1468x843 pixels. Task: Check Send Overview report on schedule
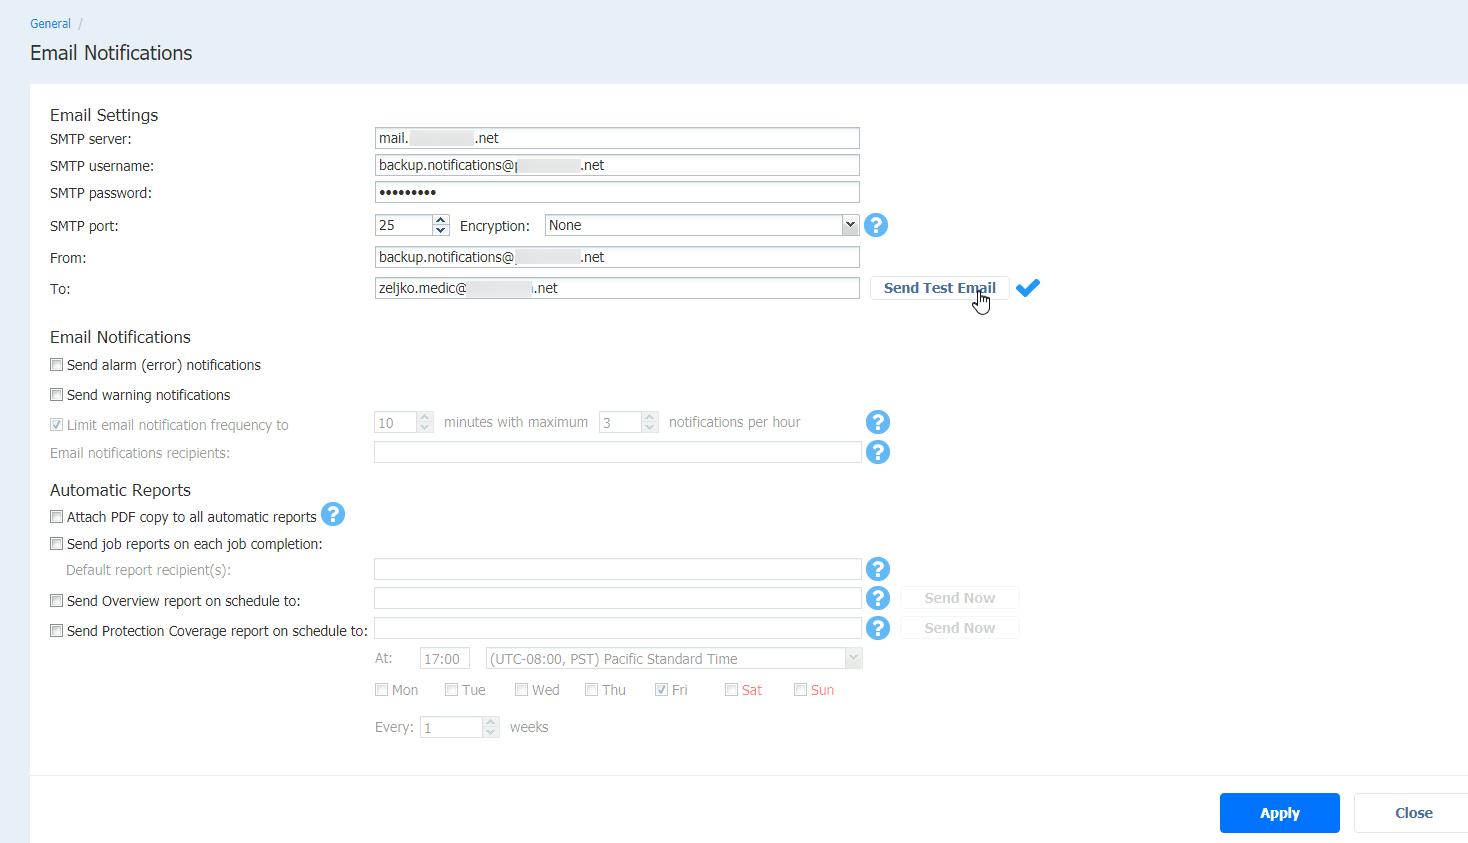click(x=57, y=601)
